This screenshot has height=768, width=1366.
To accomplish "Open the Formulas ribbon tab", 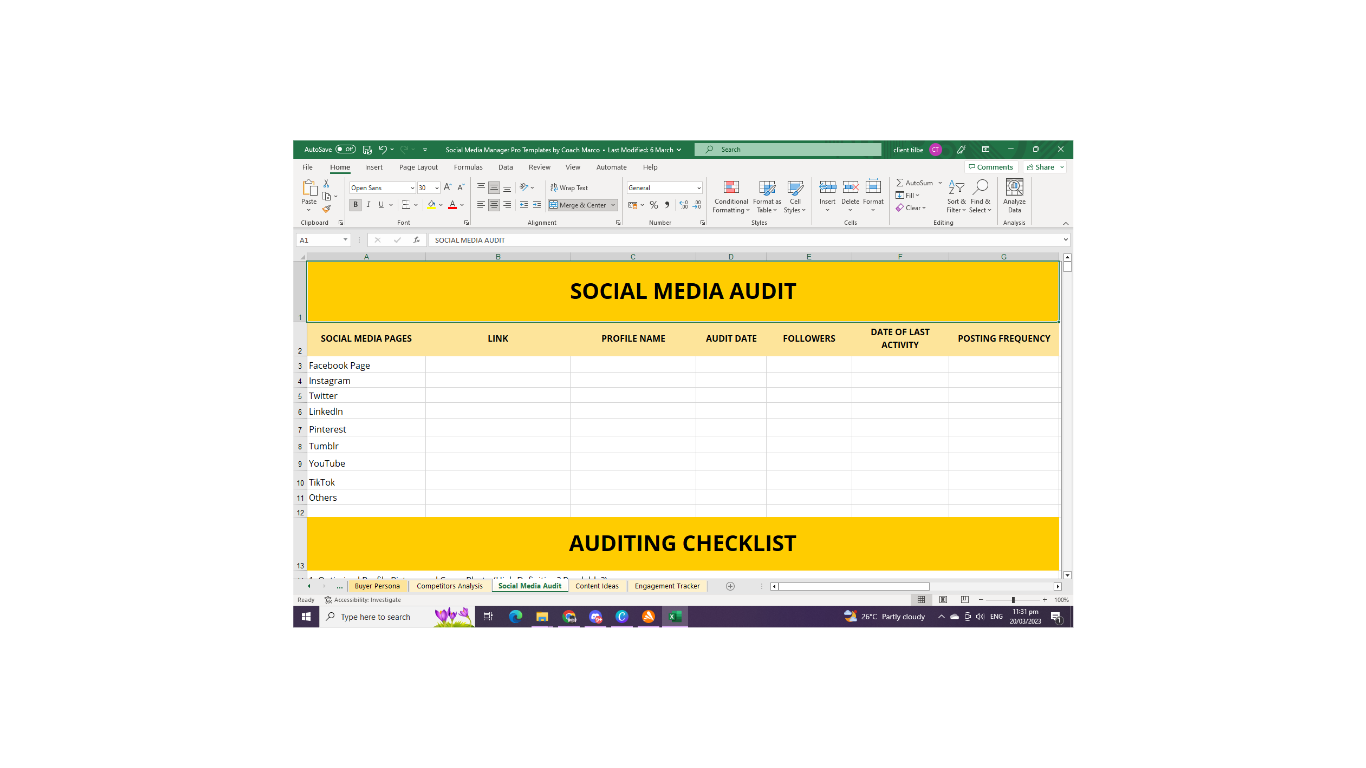I will click(468, 167).
